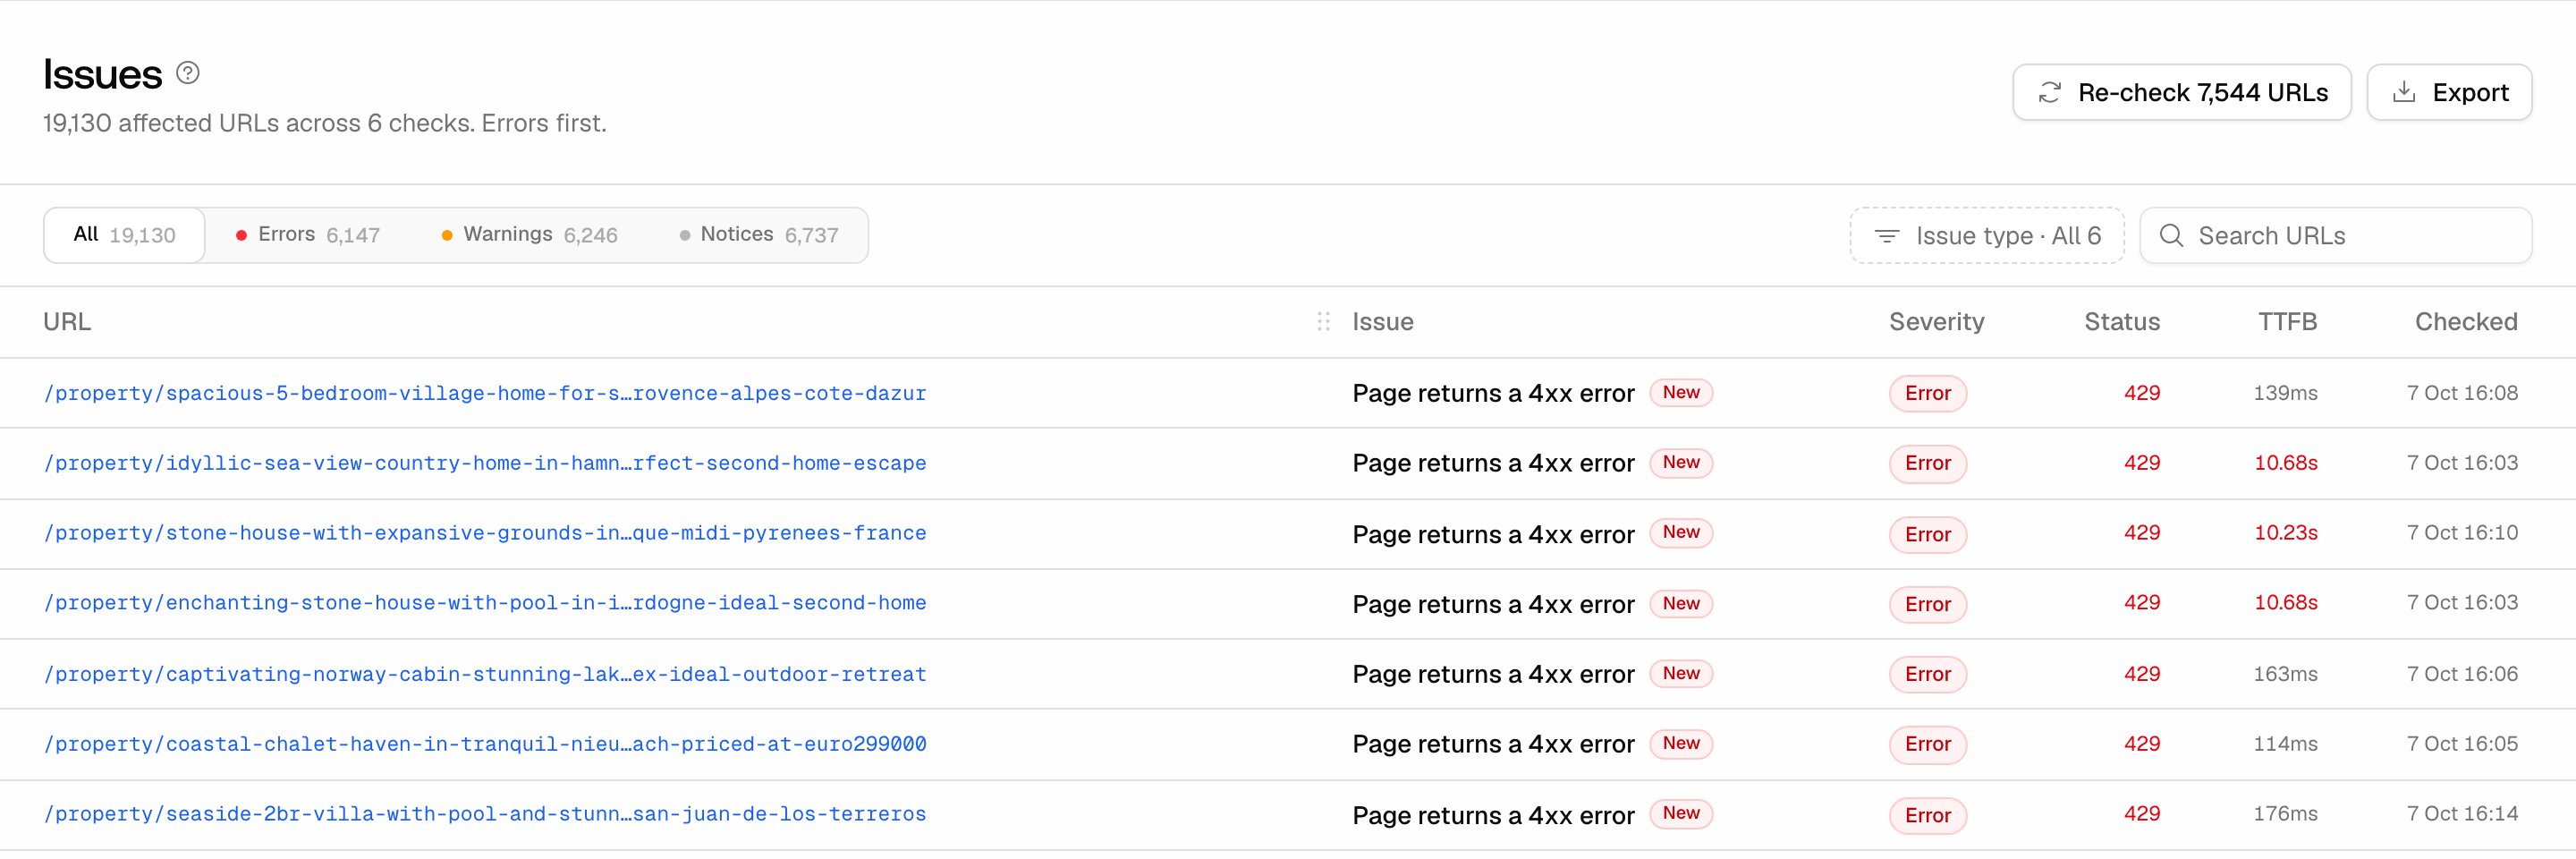Click the download icon in Export button
Screen dimensions: 2576x859
2404,93
